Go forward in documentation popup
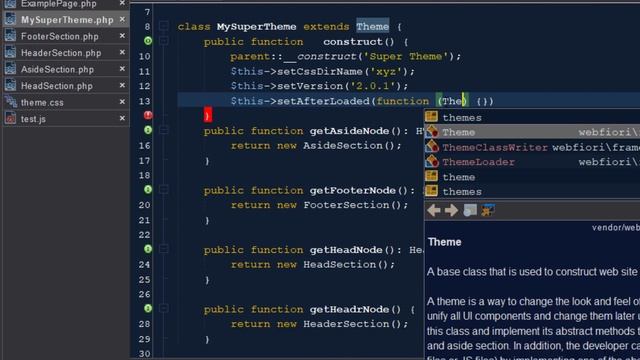The height and width of the screenshot is (360, 640). (x=451, y=211)
